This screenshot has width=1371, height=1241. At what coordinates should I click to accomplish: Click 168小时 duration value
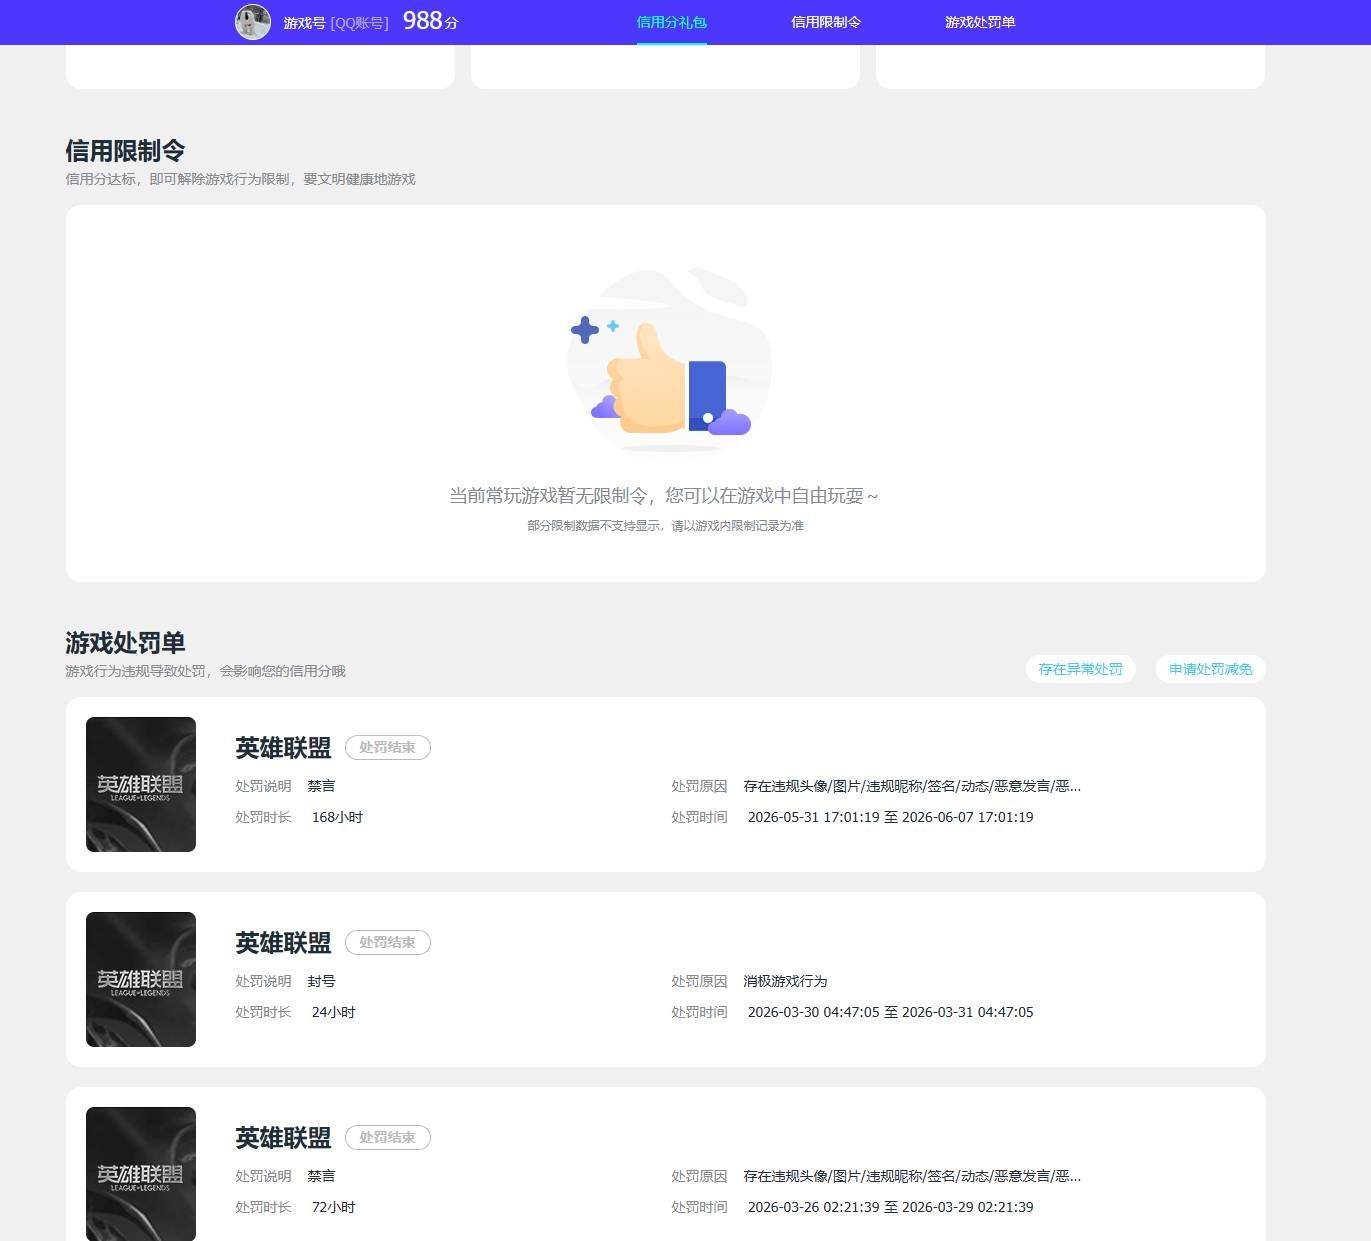point(337,817)
